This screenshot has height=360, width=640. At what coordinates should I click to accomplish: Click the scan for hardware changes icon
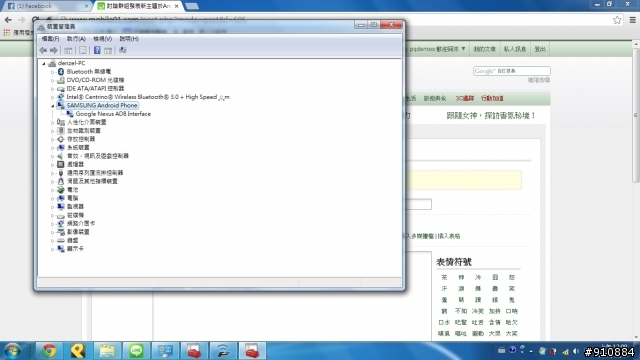click(x=122, y=50)
